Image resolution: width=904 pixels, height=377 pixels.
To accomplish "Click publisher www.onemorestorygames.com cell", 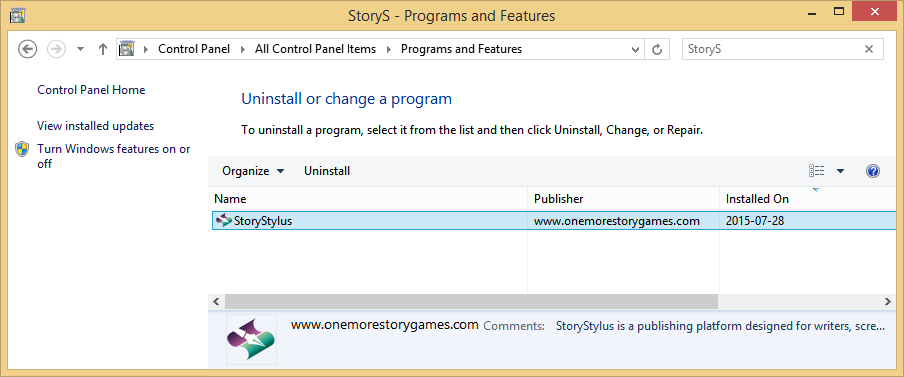I will 617,221.
